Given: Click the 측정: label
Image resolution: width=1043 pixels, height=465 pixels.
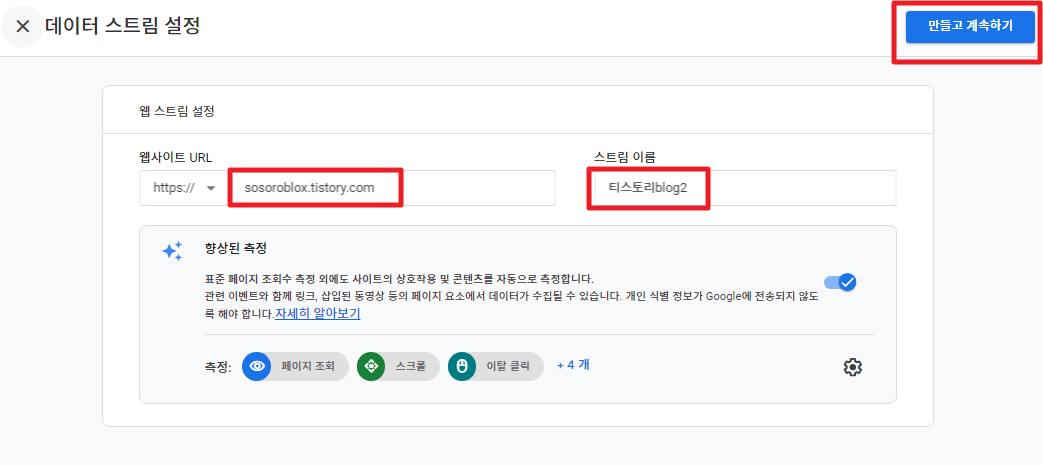Looking at the screenshot, I should (218, 367).
